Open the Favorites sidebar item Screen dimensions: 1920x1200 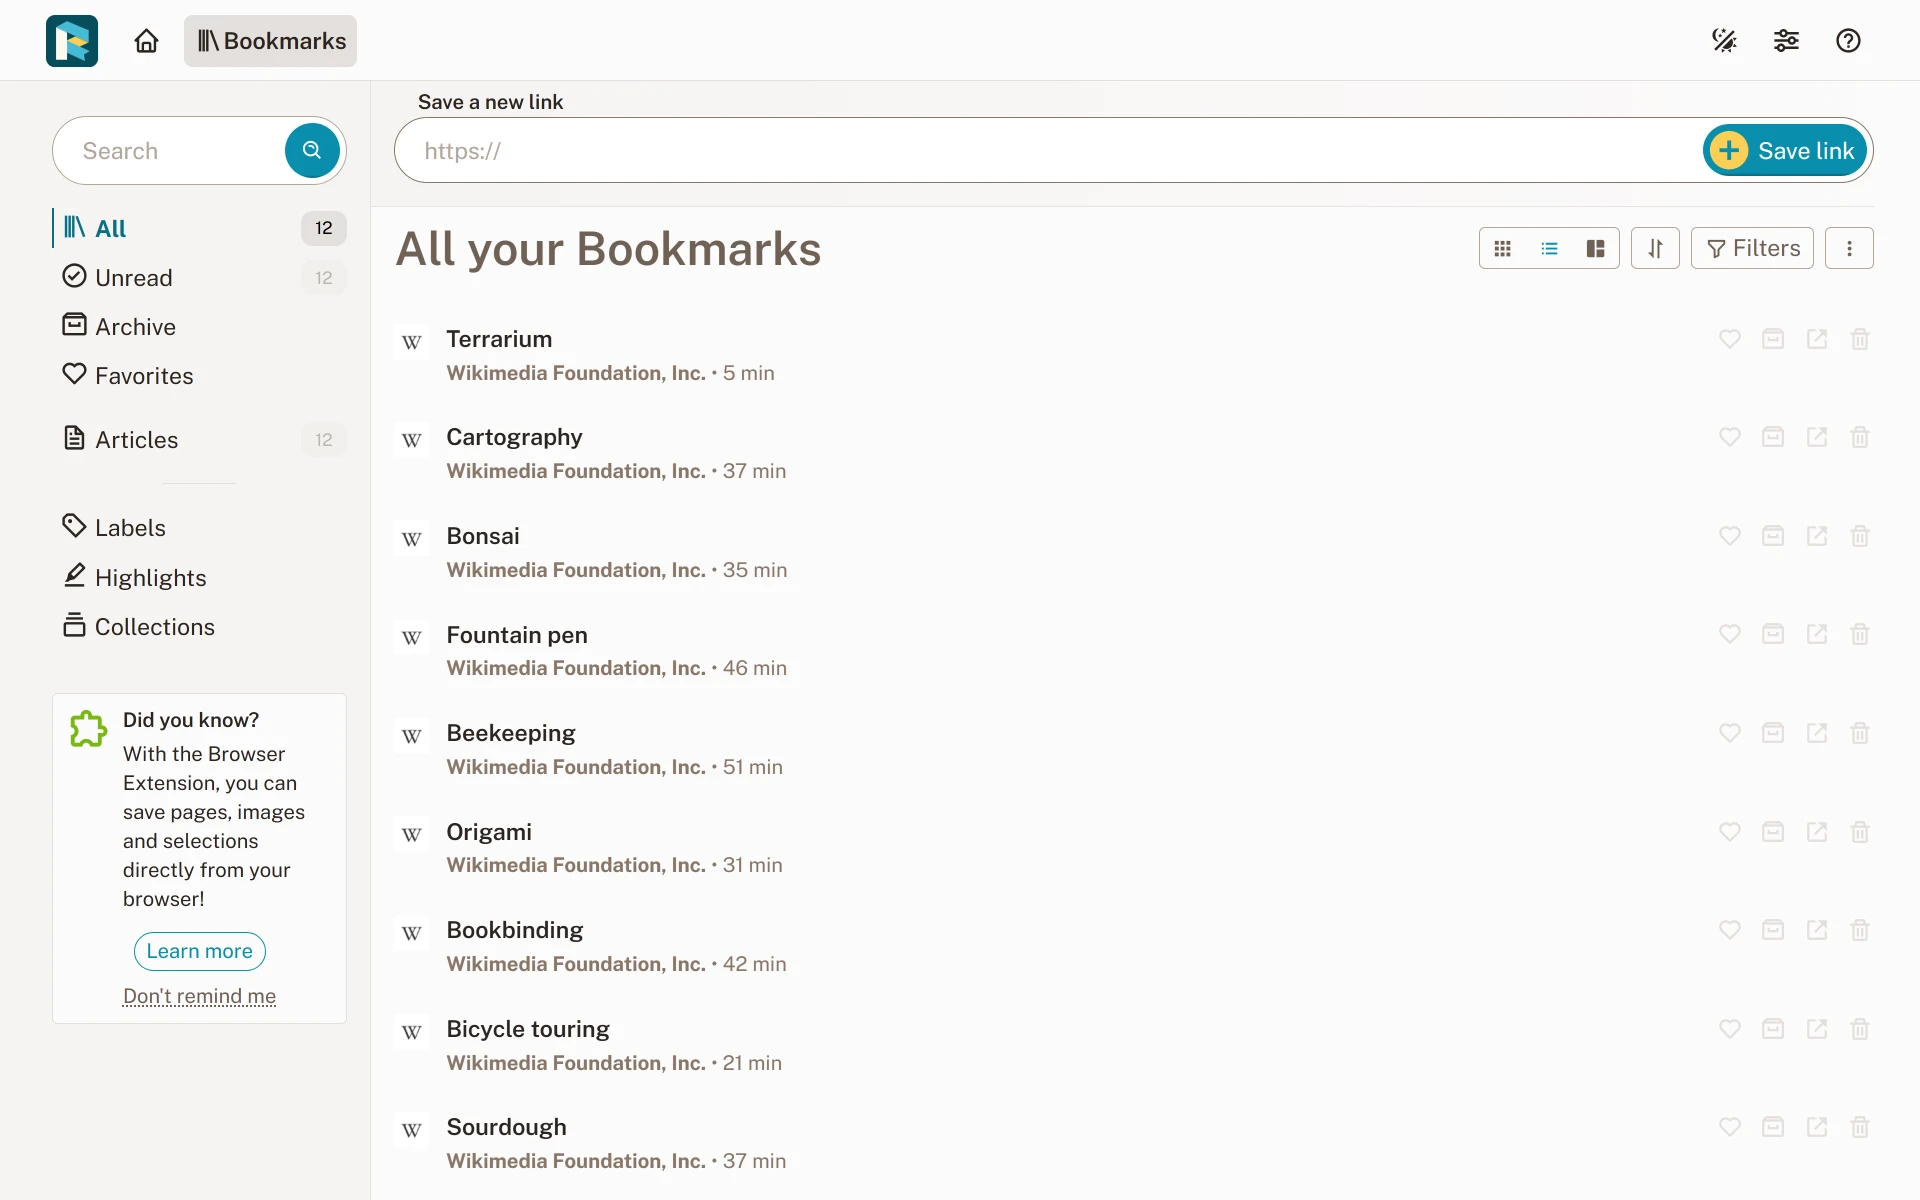200,376
